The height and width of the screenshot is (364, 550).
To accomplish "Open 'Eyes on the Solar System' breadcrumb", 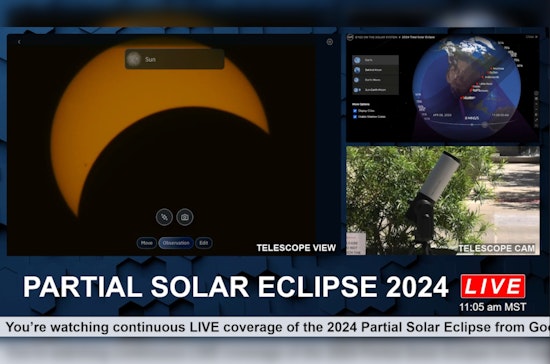I will pyautogui.click(x=376, y=37).
